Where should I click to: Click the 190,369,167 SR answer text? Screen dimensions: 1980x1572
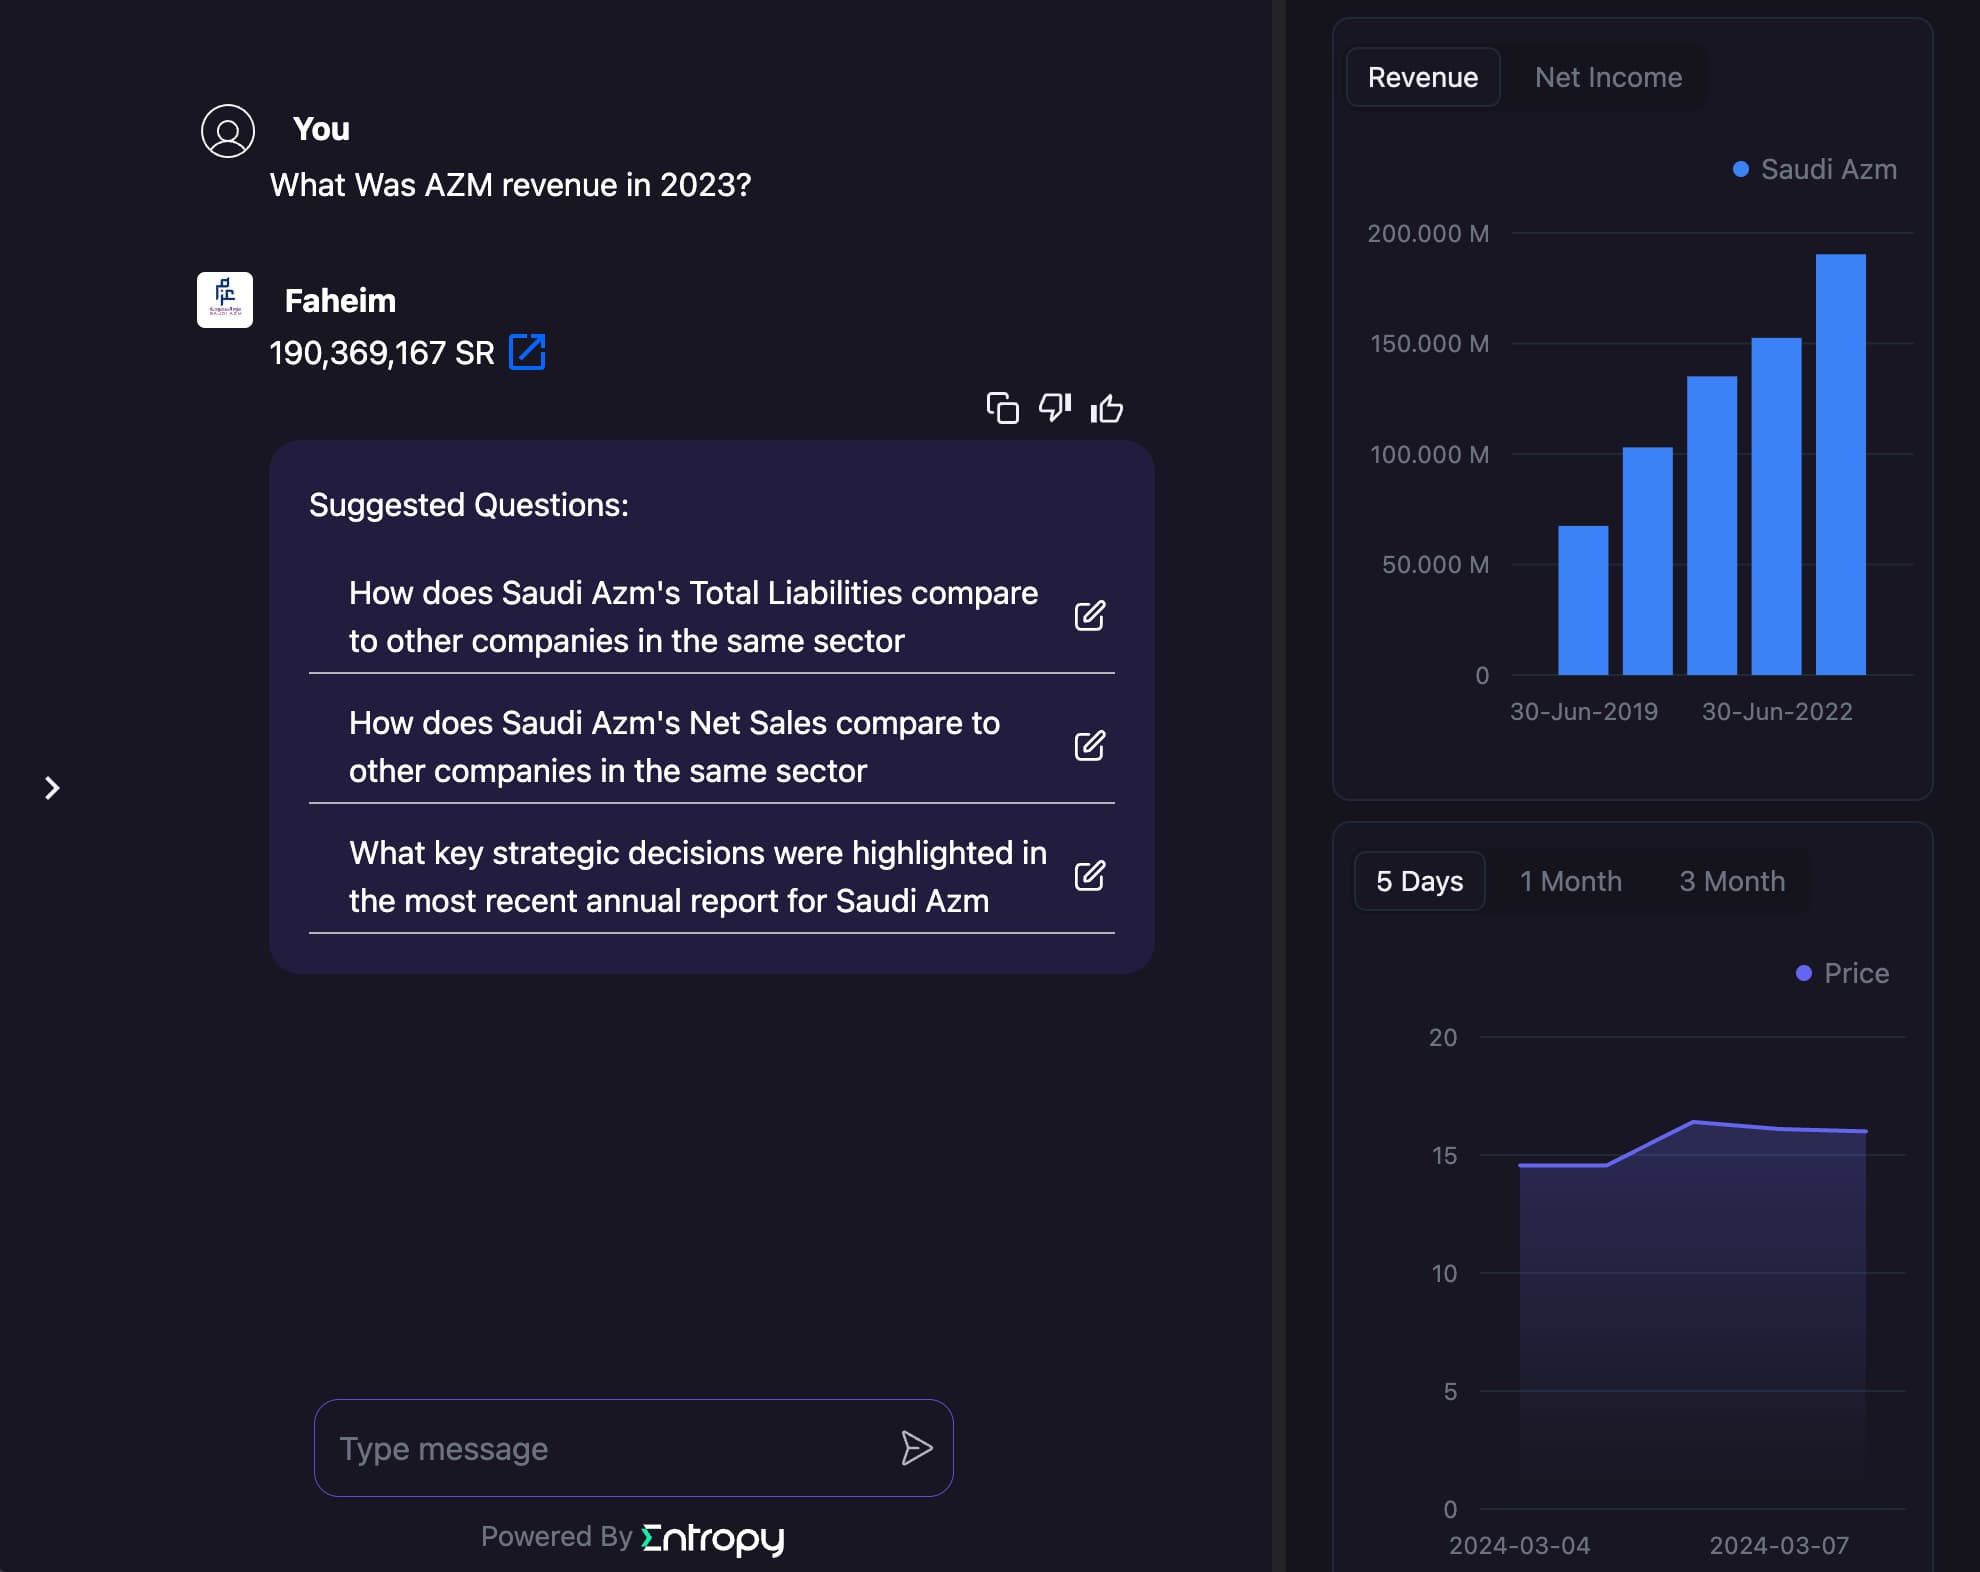pyautogui.click(x=382, y=353)
